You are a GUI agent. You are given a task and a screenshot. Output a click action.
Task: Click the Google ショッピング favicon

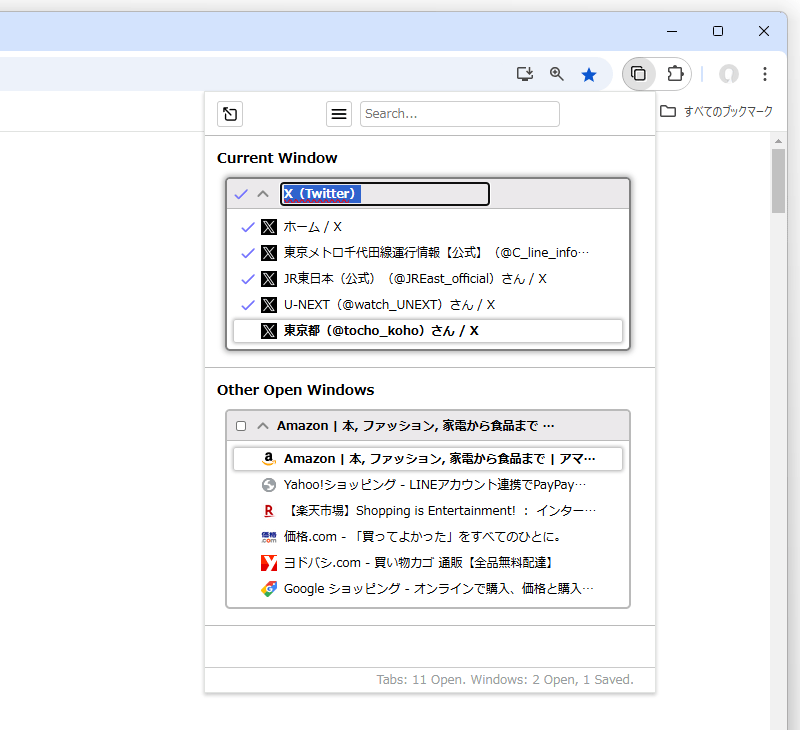(x=269, y=589)
